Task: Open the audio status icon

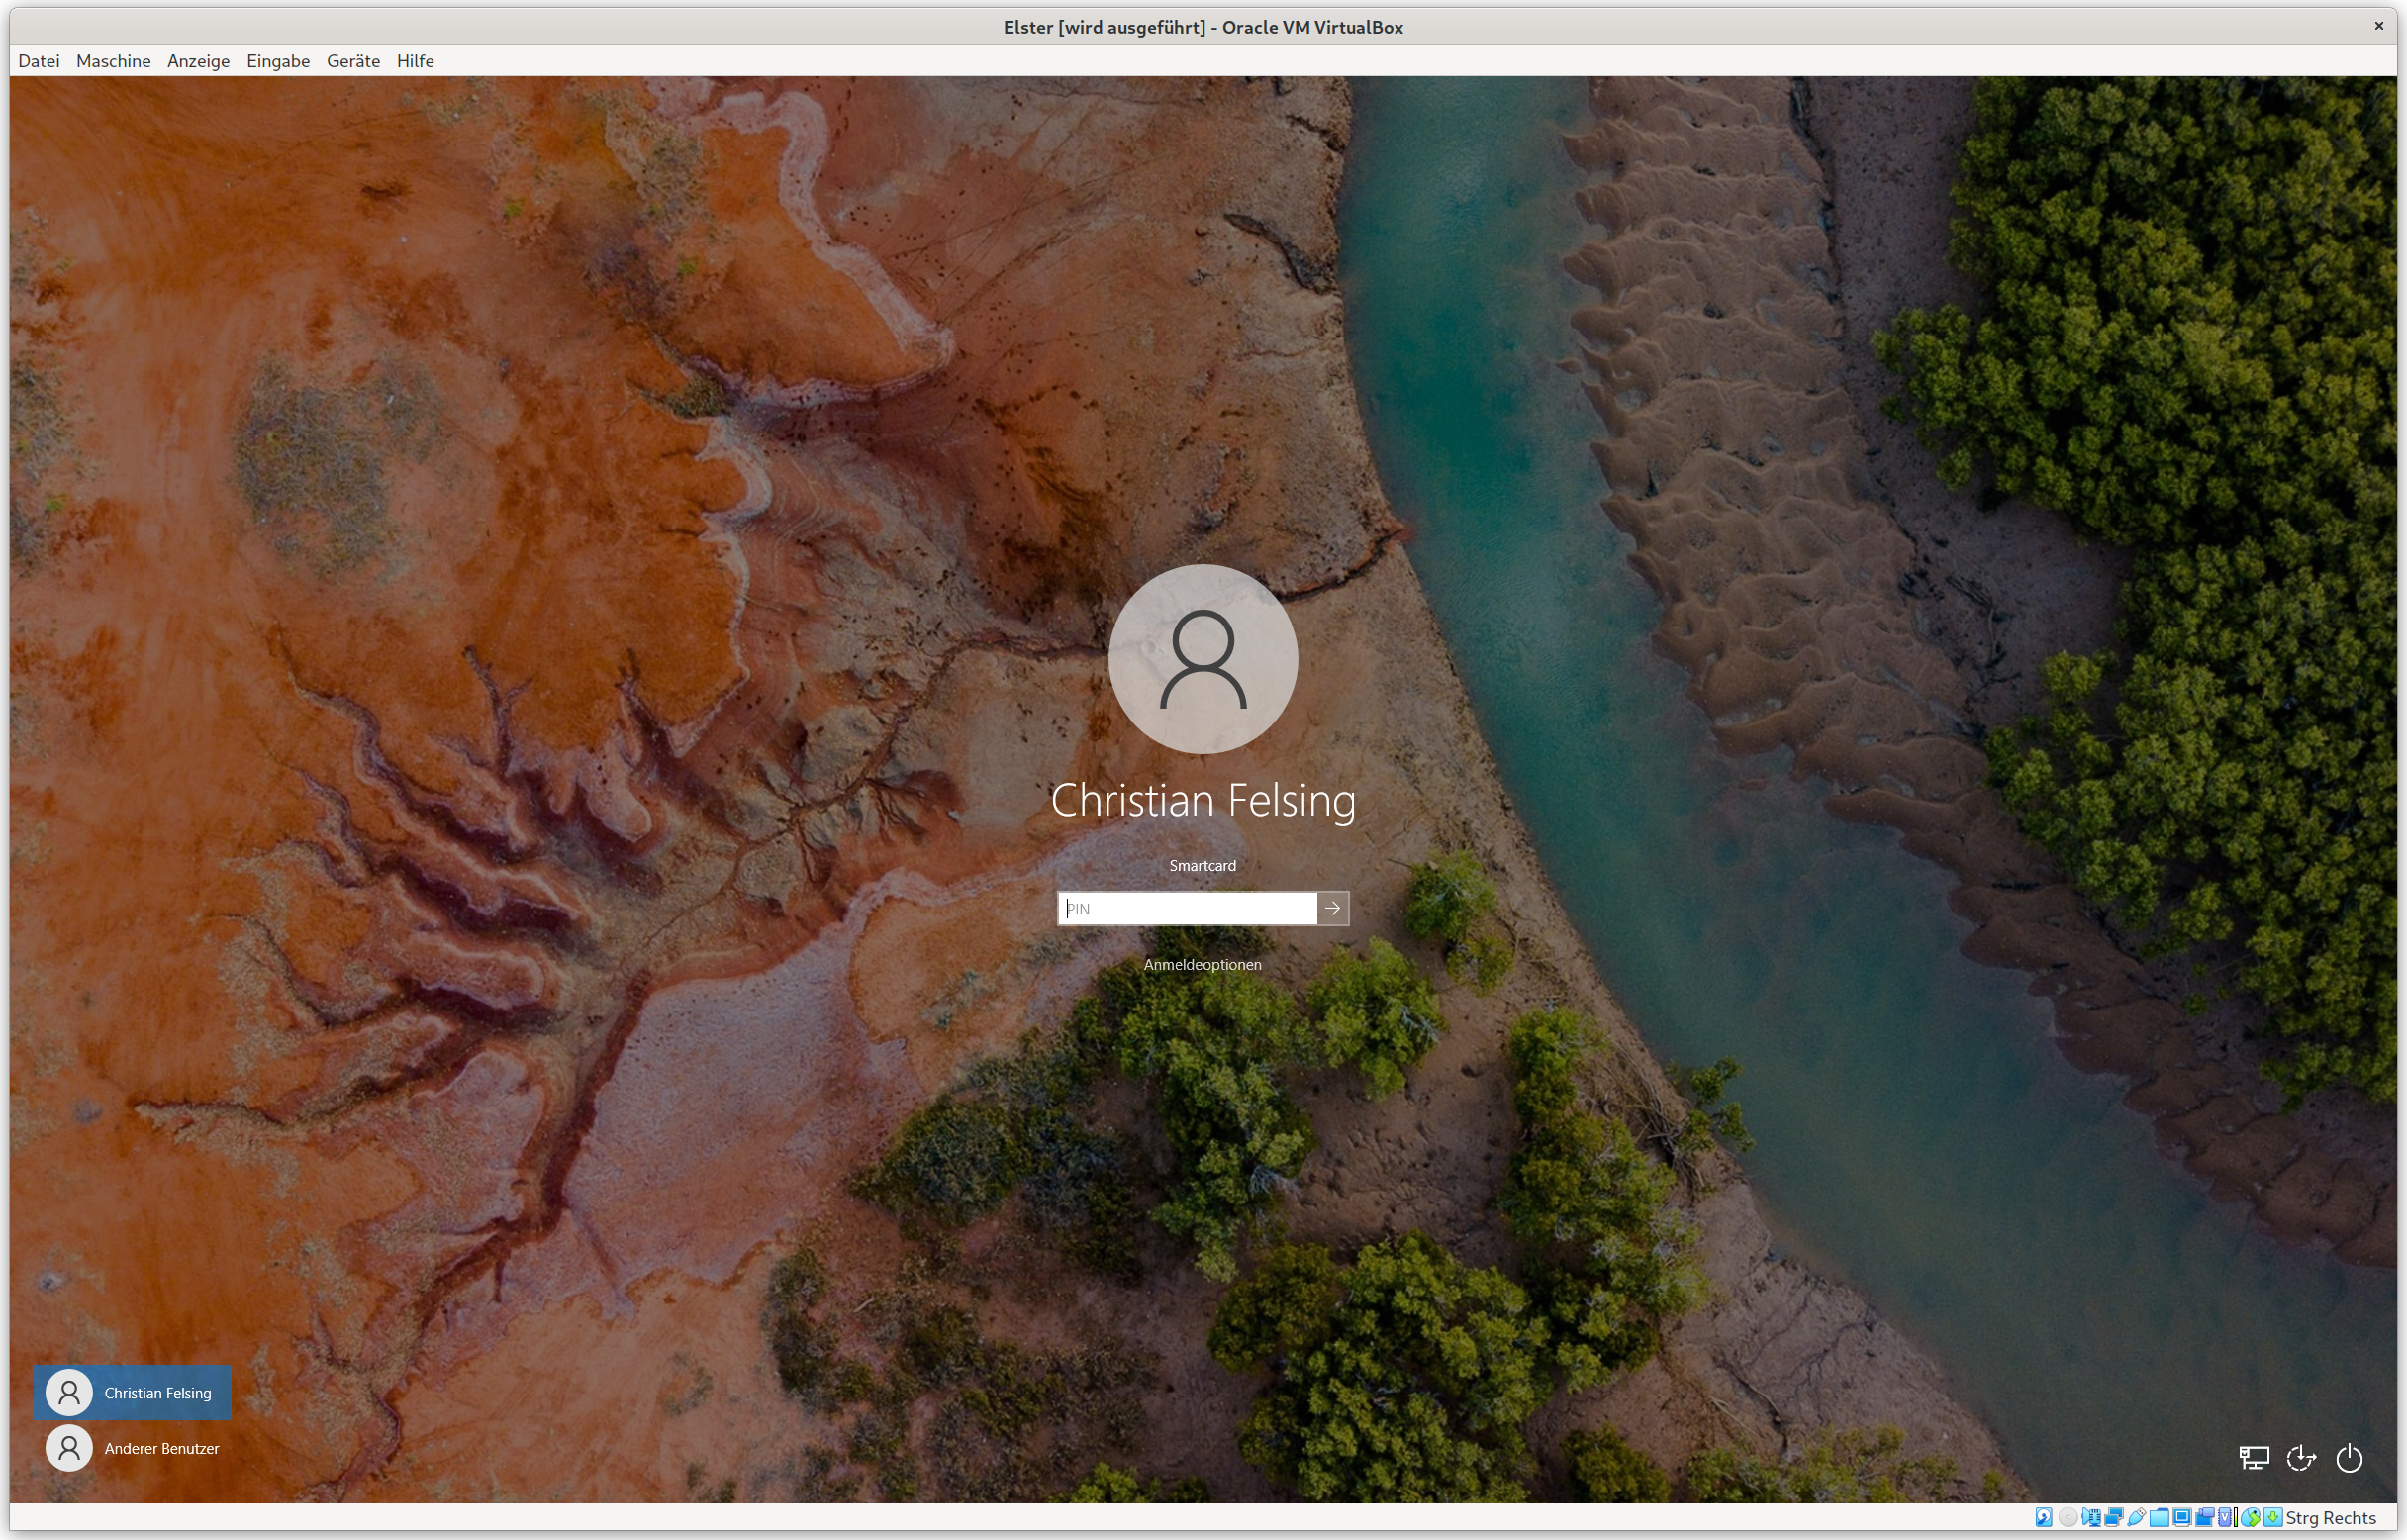Action: click(x=2090, y=1519)
